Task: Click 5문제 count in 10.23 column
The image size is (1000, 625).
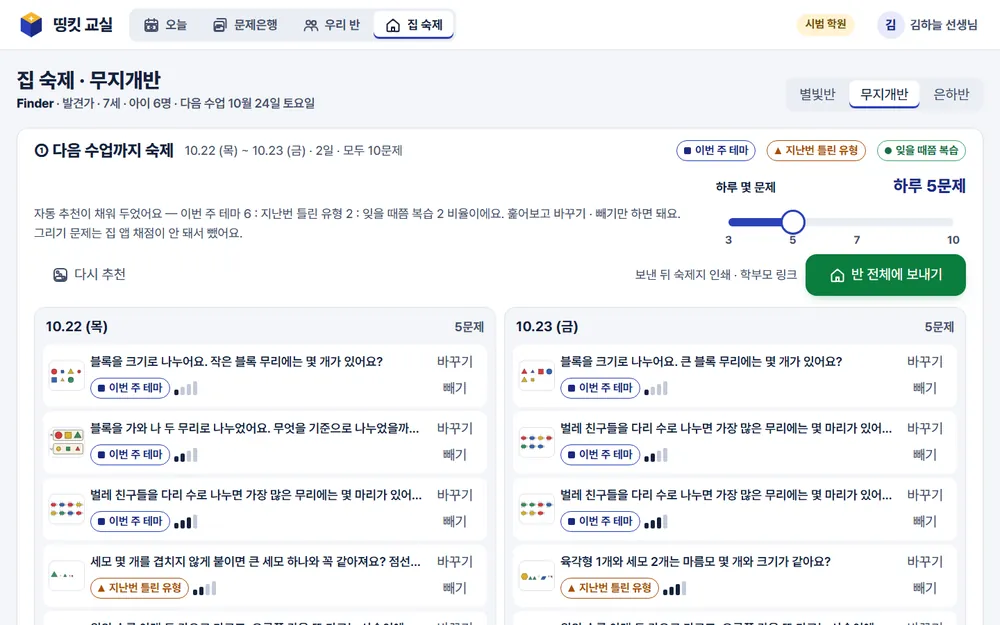Action: pyautogui.click(x=939, y=327)
